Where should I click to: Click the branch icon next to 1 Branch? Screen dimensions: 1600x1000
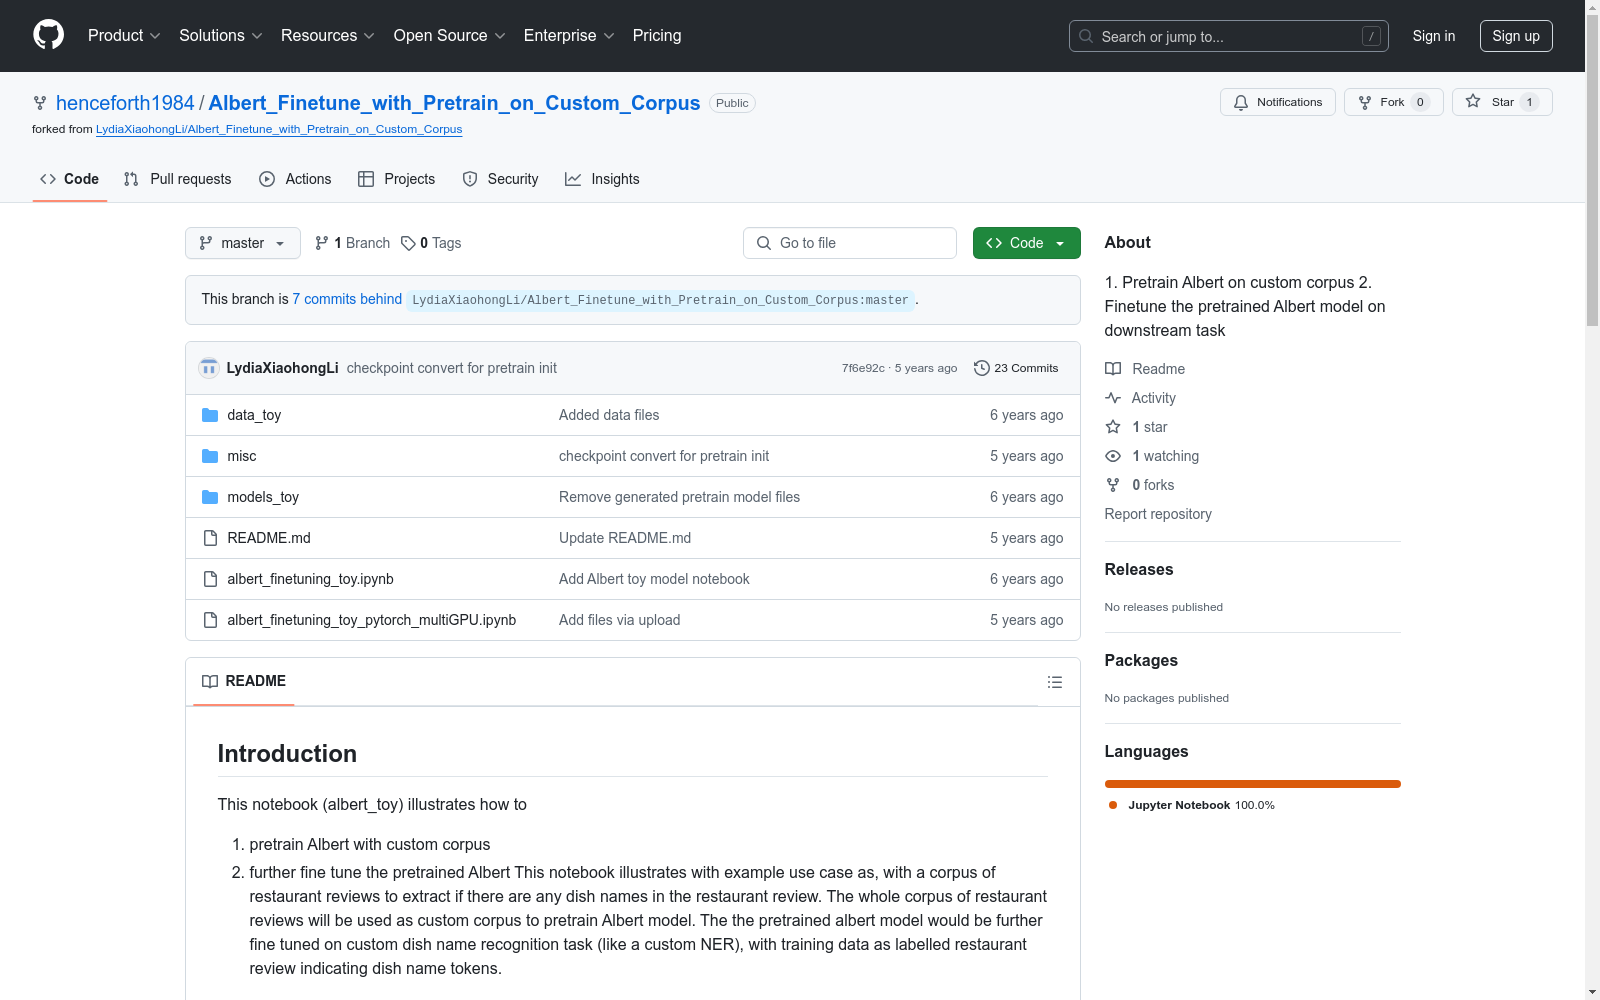[322, 243]
